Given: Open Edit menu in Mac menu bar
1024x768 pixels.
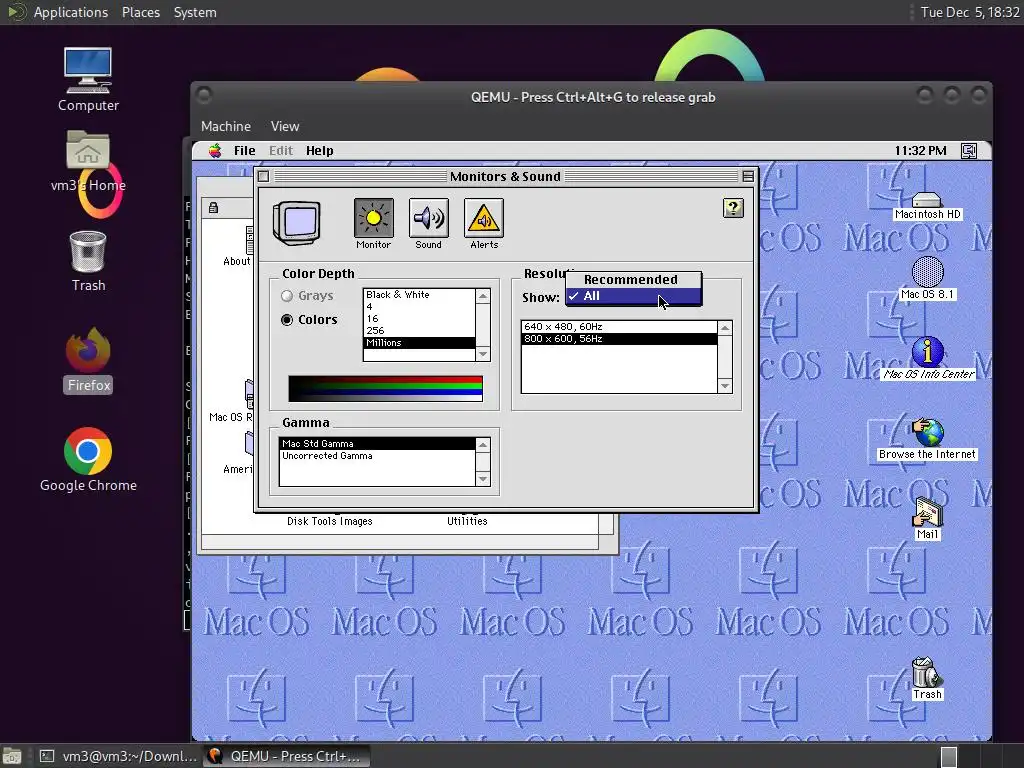Looking at the screenshot, I should coord(281,151).
